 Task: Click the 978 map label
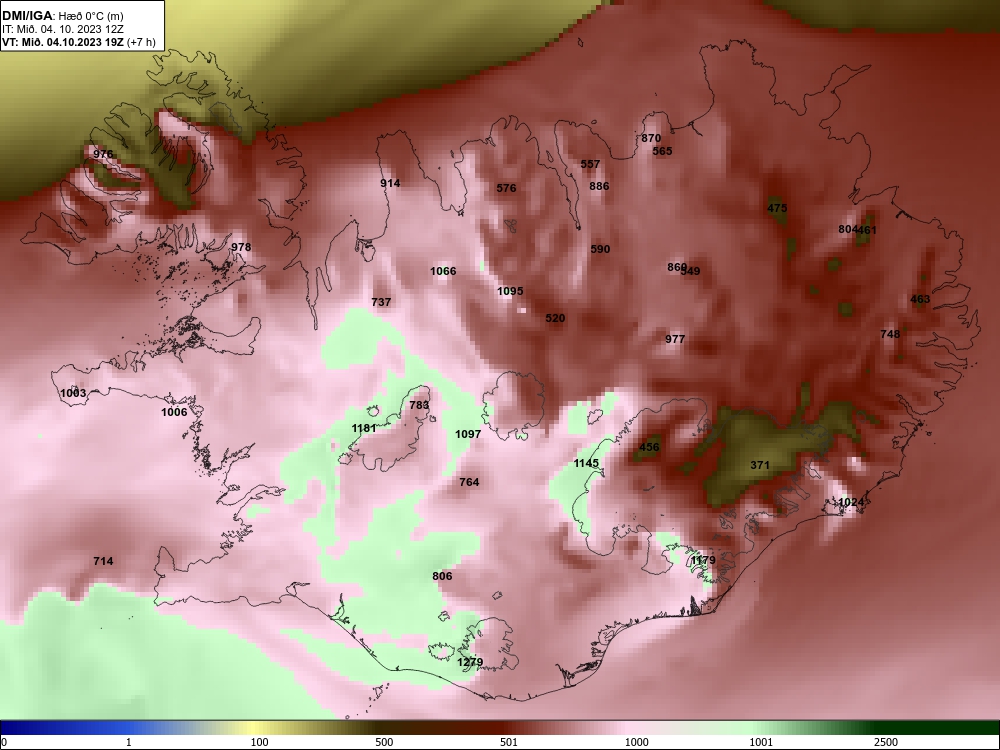(x=241, y=247)
